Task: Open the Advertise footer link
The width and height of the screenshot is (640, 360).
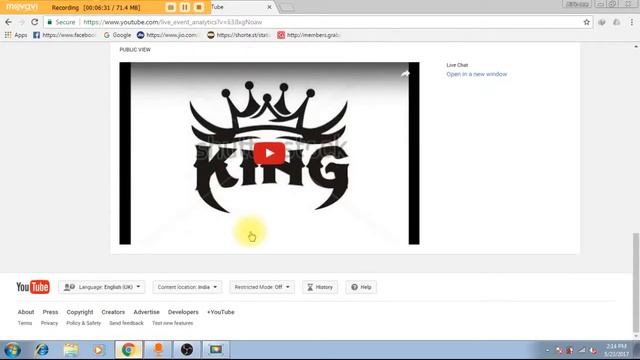Action: coord(146,312)
